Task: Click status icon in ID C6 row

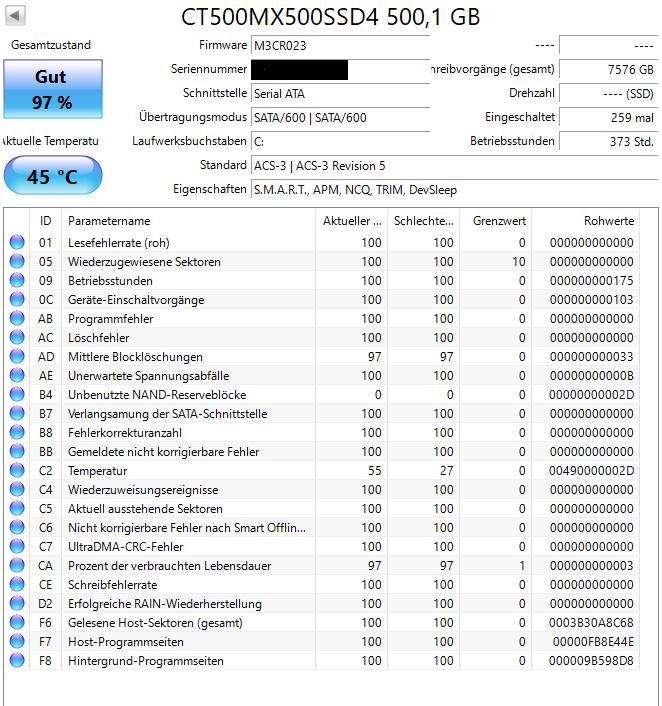Action: click(17, 527)
